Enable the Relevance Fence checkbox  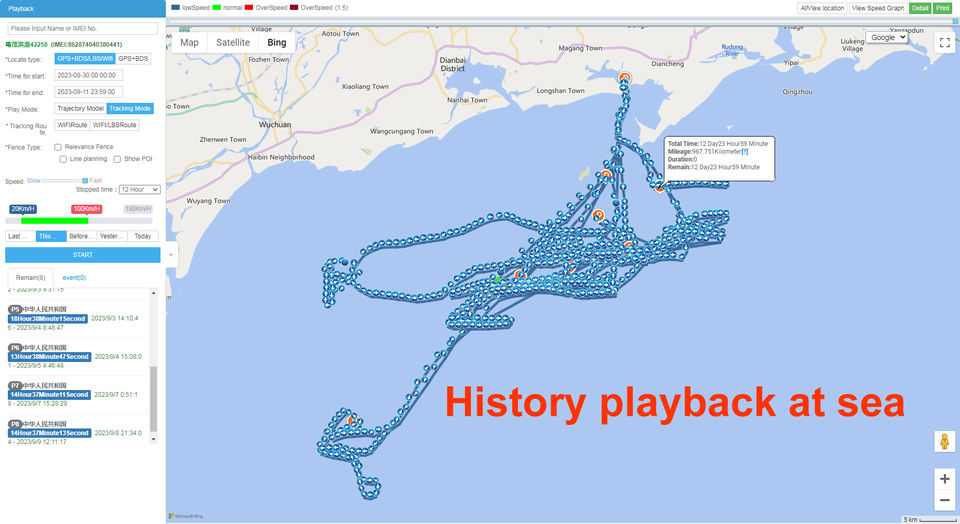pos(58,147)
